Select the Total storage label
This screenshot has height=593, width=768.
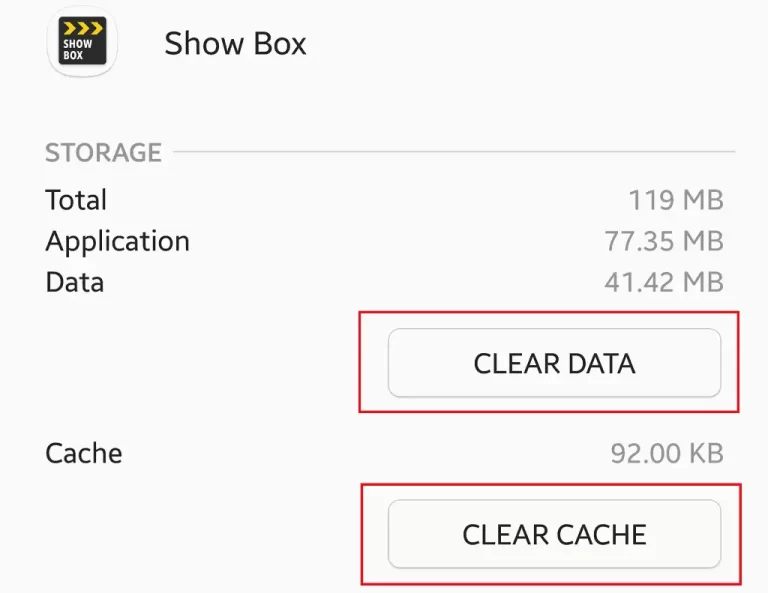tap(76, 200)
